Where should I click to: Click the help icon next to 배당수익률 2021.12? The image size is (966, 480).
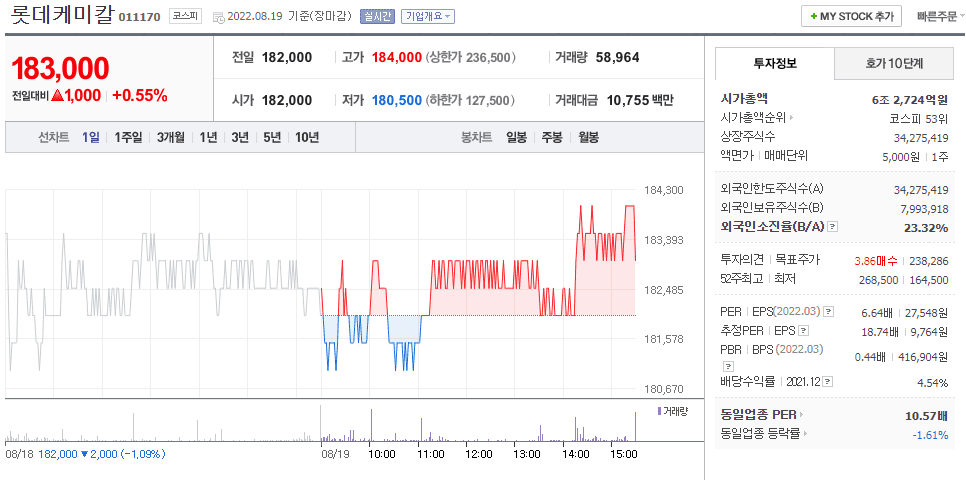(829, 382)
